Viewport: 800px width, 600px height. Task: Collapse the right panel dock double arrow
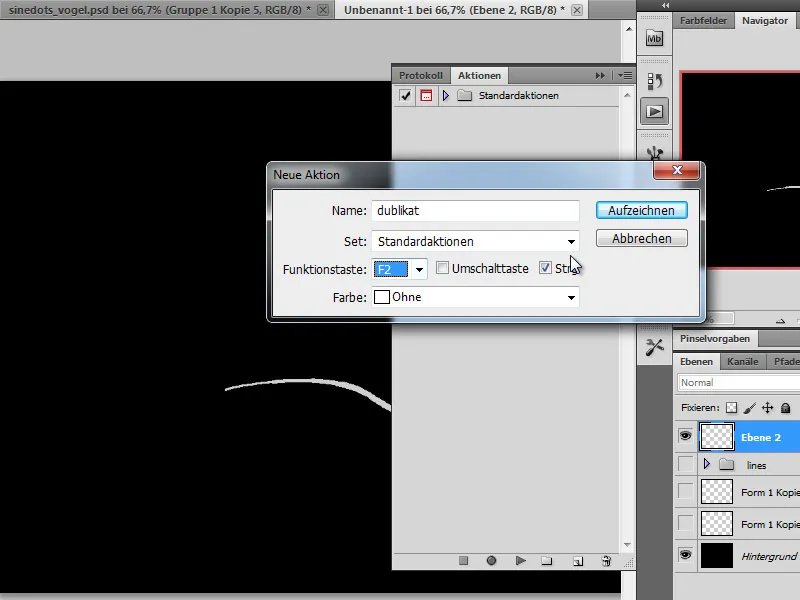[x=665, y=5]
